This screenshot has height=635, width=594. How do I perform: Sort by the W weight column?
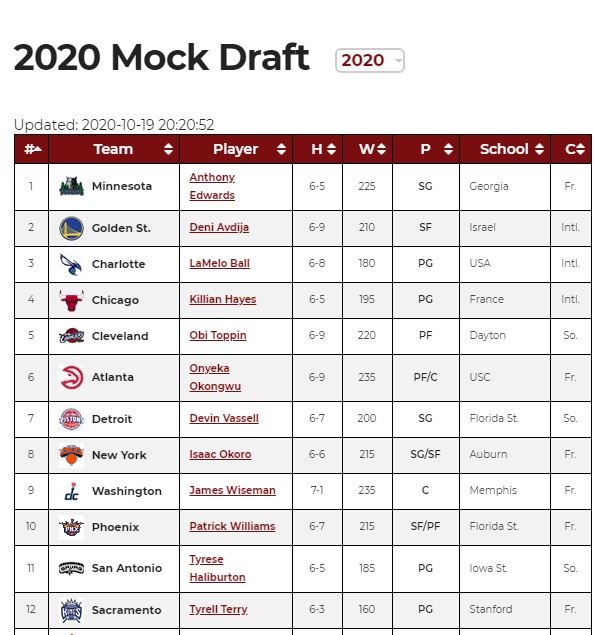(x=367, y=149)
